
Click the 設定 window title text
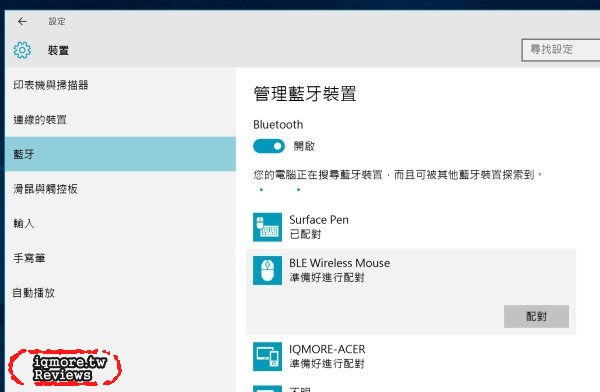pos(57,21)
